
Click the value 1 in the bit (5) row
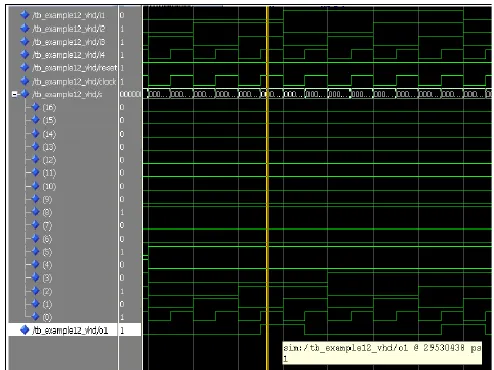tap(122, 252)
